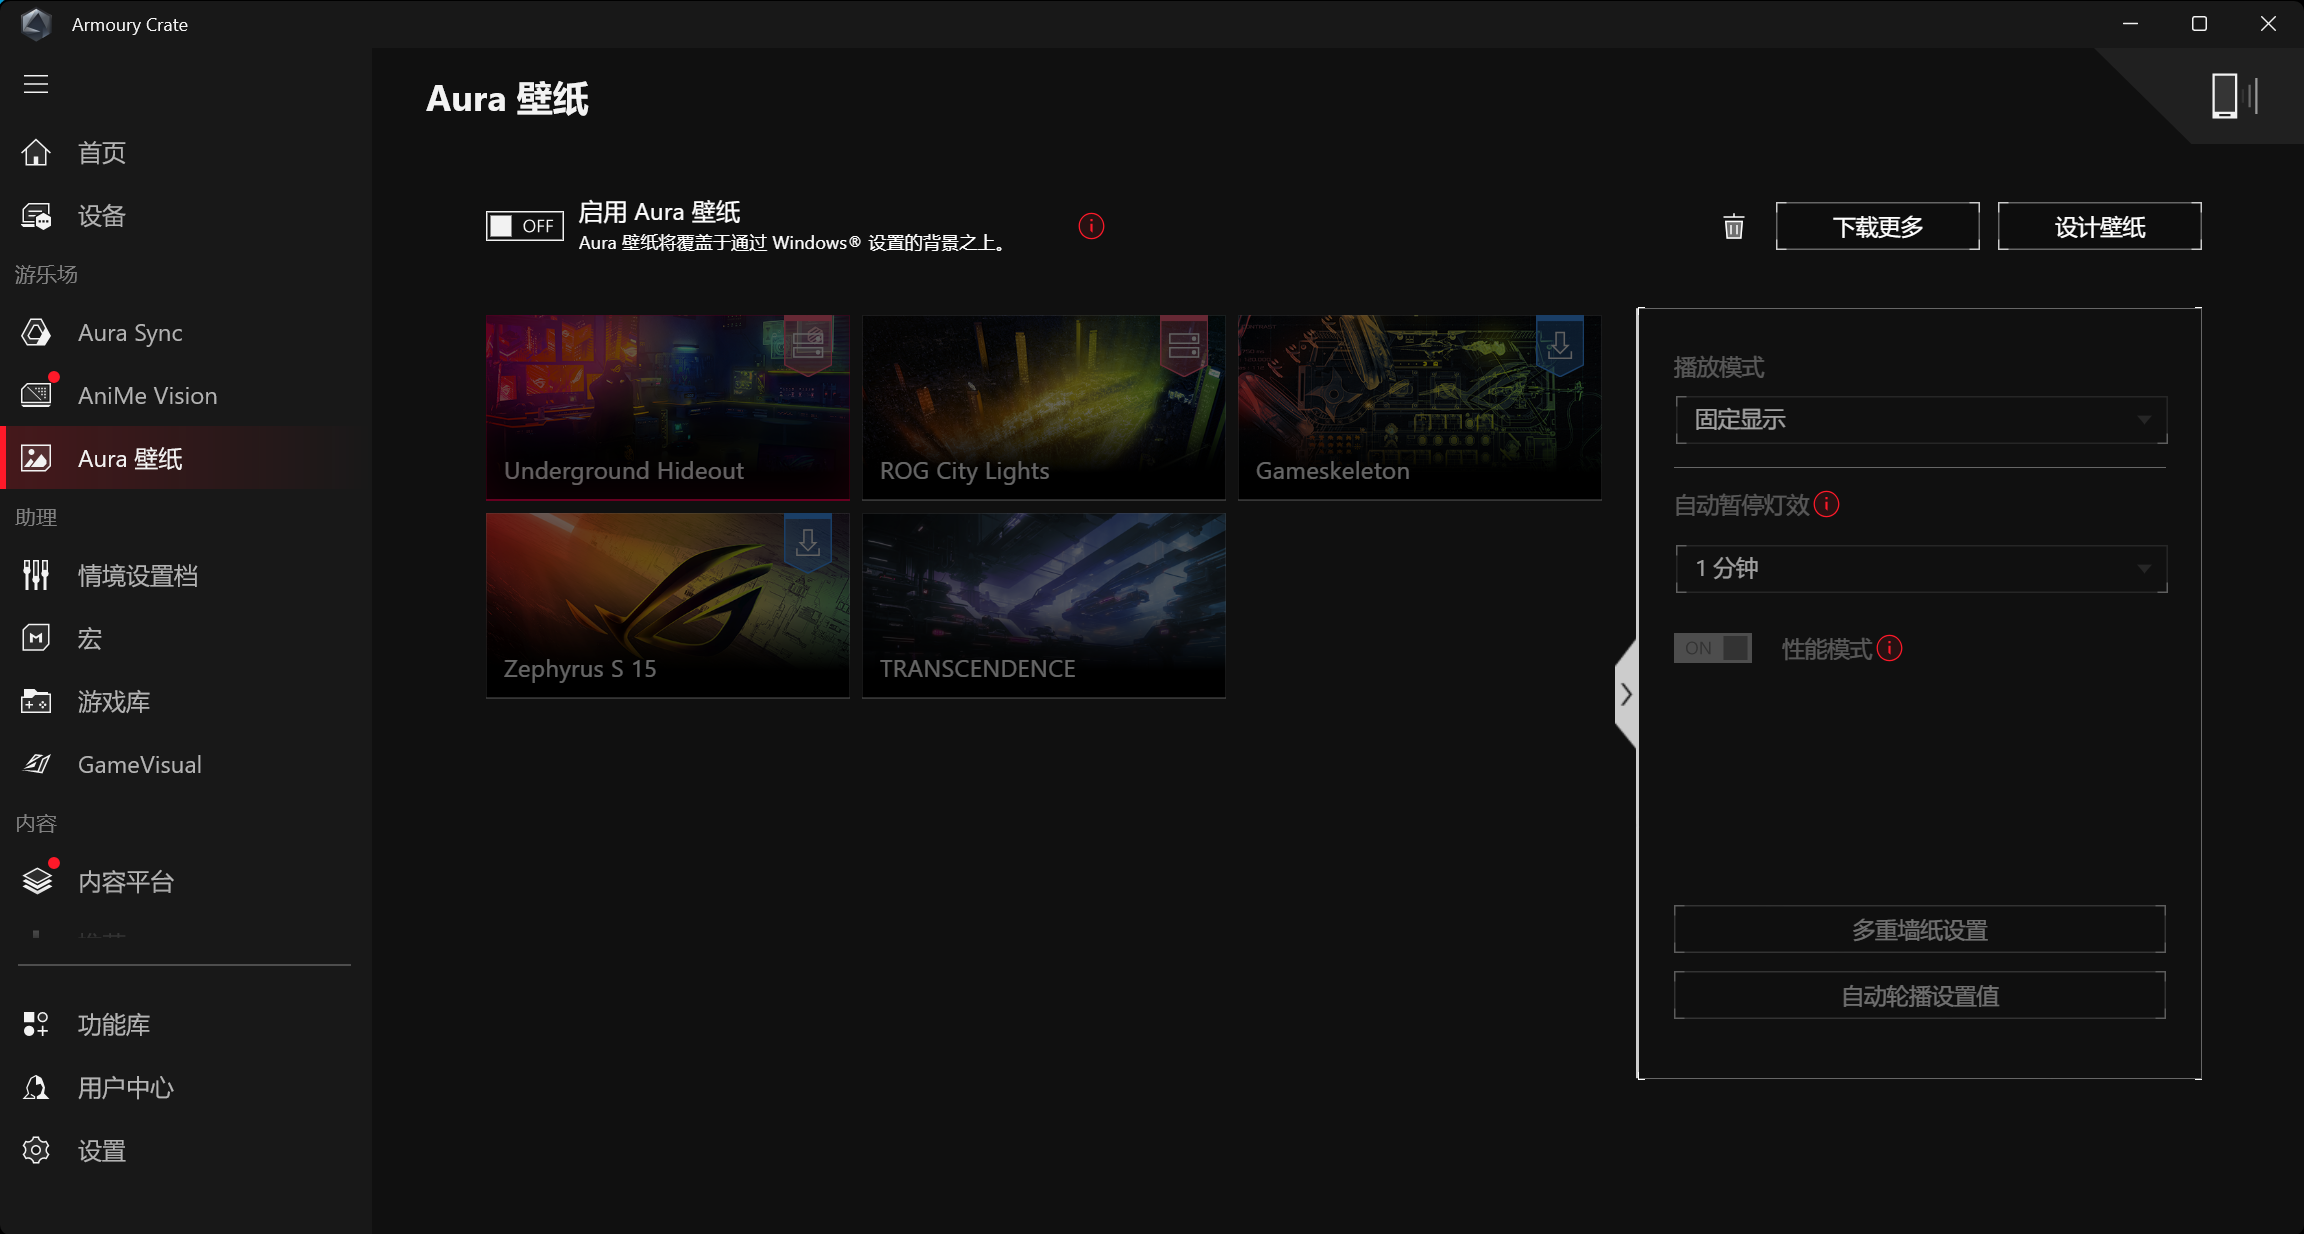Open the hamburger navigation menu

(36, 84)
